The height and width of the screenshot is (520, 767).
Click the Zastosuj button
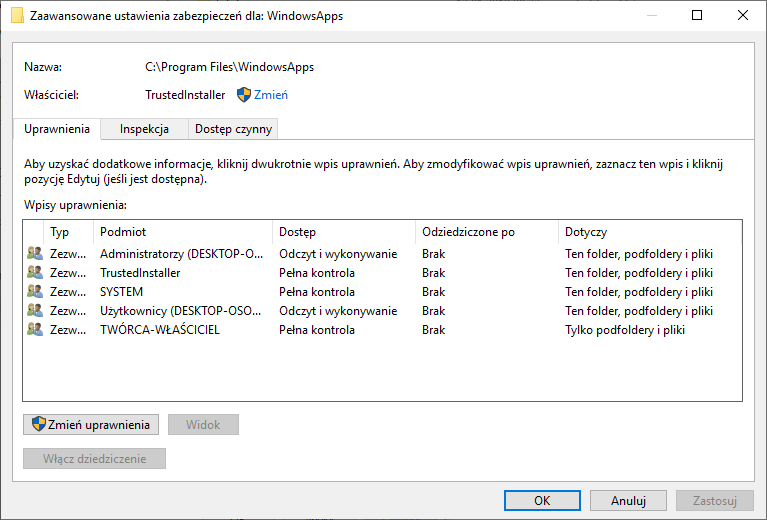(715, 500)
